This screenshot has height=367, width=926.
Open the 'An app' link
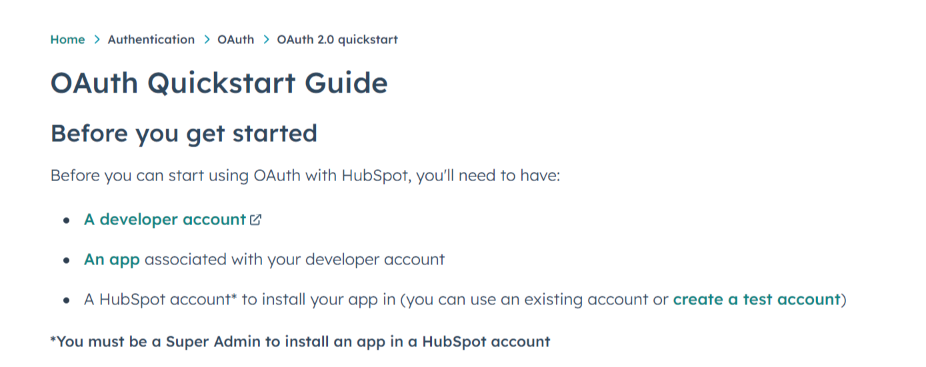click(x=112, y=259)
